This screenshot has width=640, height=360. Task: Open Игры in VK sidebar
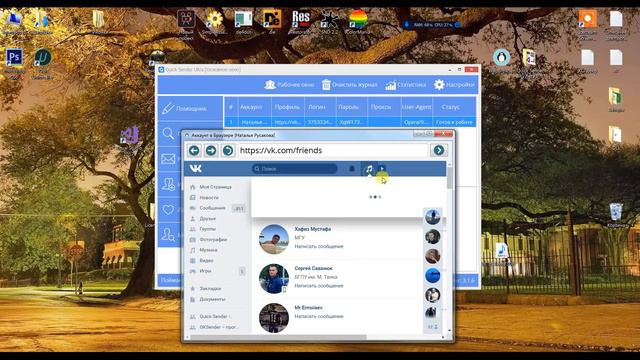coord(205,271)
